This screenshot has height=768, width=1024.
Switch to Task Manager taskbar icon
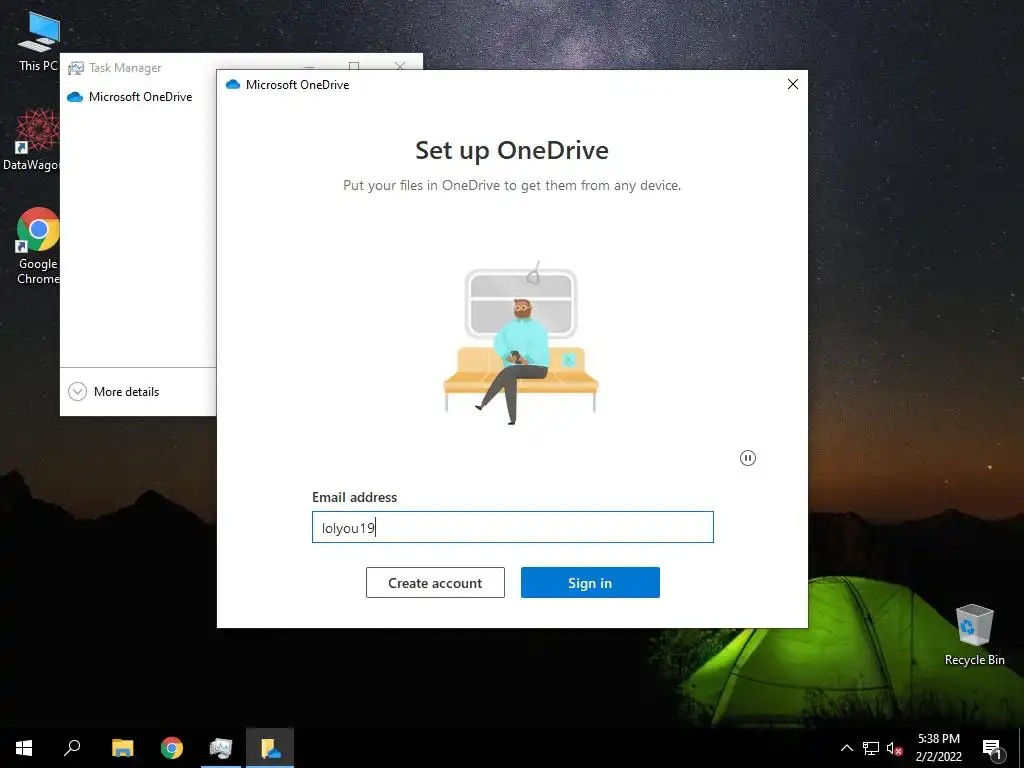tap(221, 748)
